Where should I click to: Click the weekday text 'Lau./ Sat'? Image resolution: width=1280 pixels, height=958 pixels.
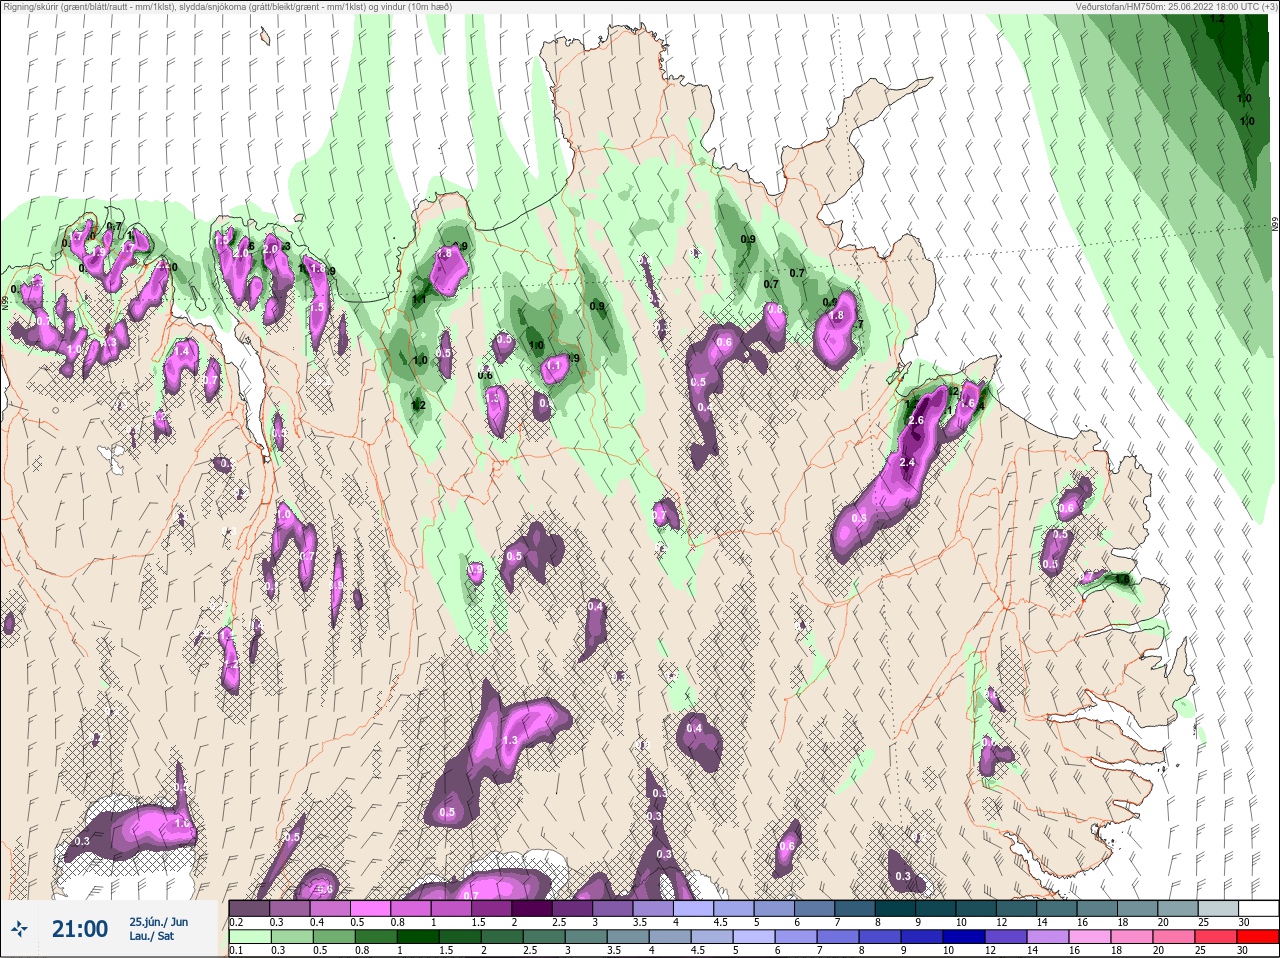click(x=151, y=937)
